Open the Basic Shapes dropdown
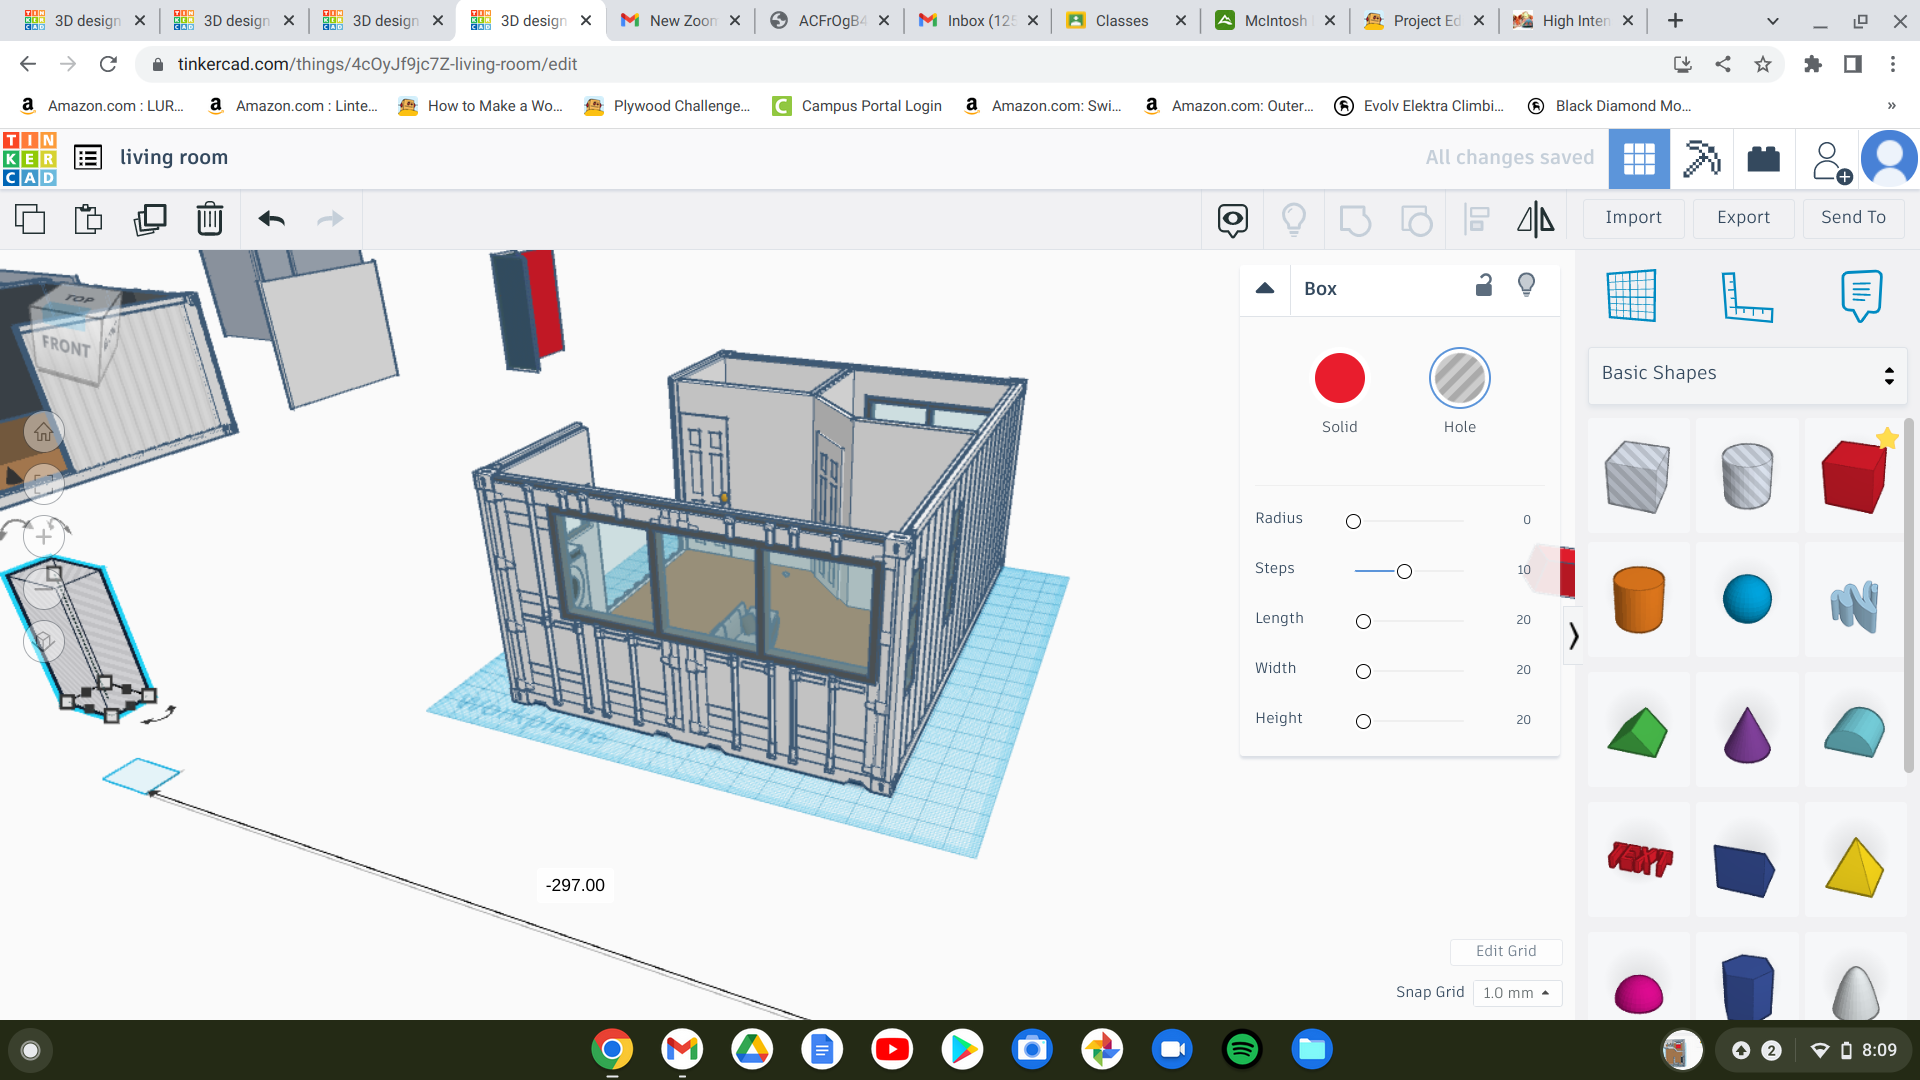Image resolution: width=1920 pixels, height=1080 pixels. coord(1747,374)
